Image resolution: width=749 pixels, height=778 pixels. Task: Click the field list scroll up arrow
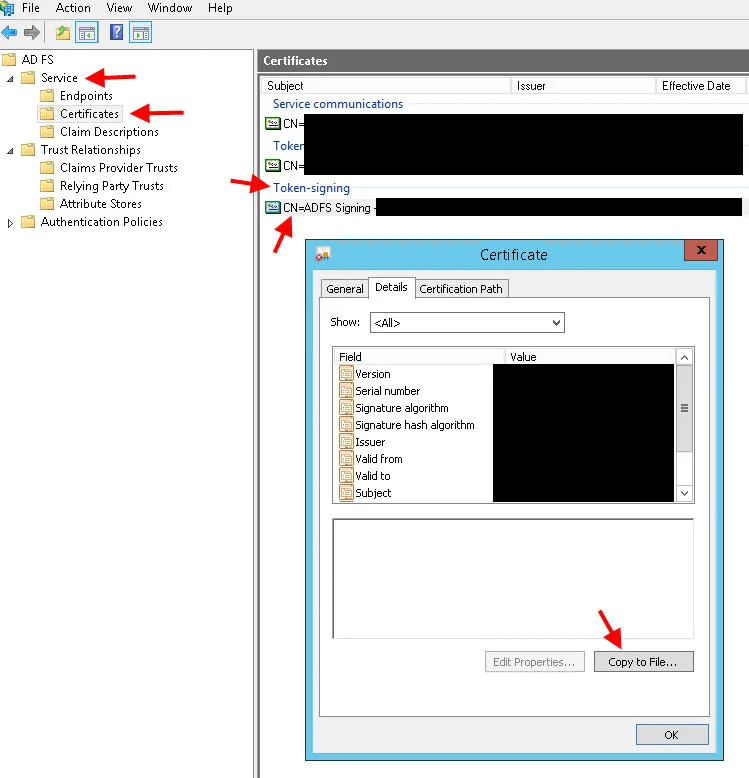pos(685,357)
